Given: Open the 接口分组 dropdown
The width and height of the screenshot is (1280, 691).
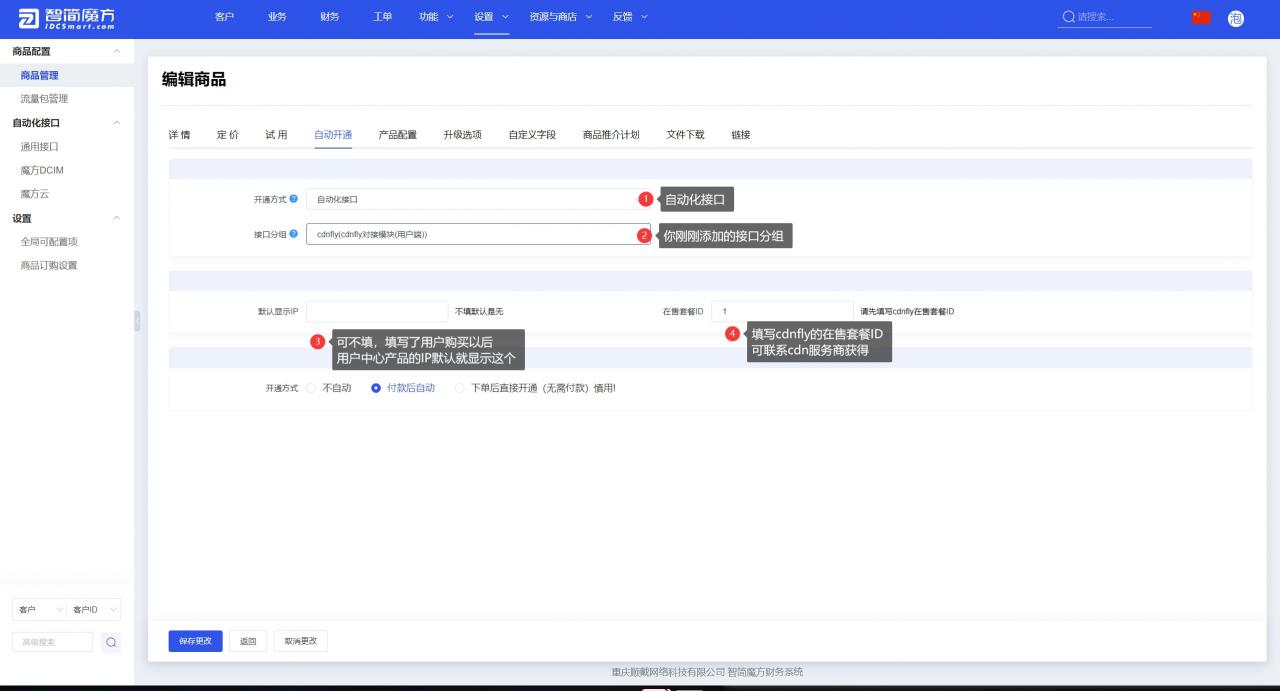Looking at the screenshot, I should point(477,234).
